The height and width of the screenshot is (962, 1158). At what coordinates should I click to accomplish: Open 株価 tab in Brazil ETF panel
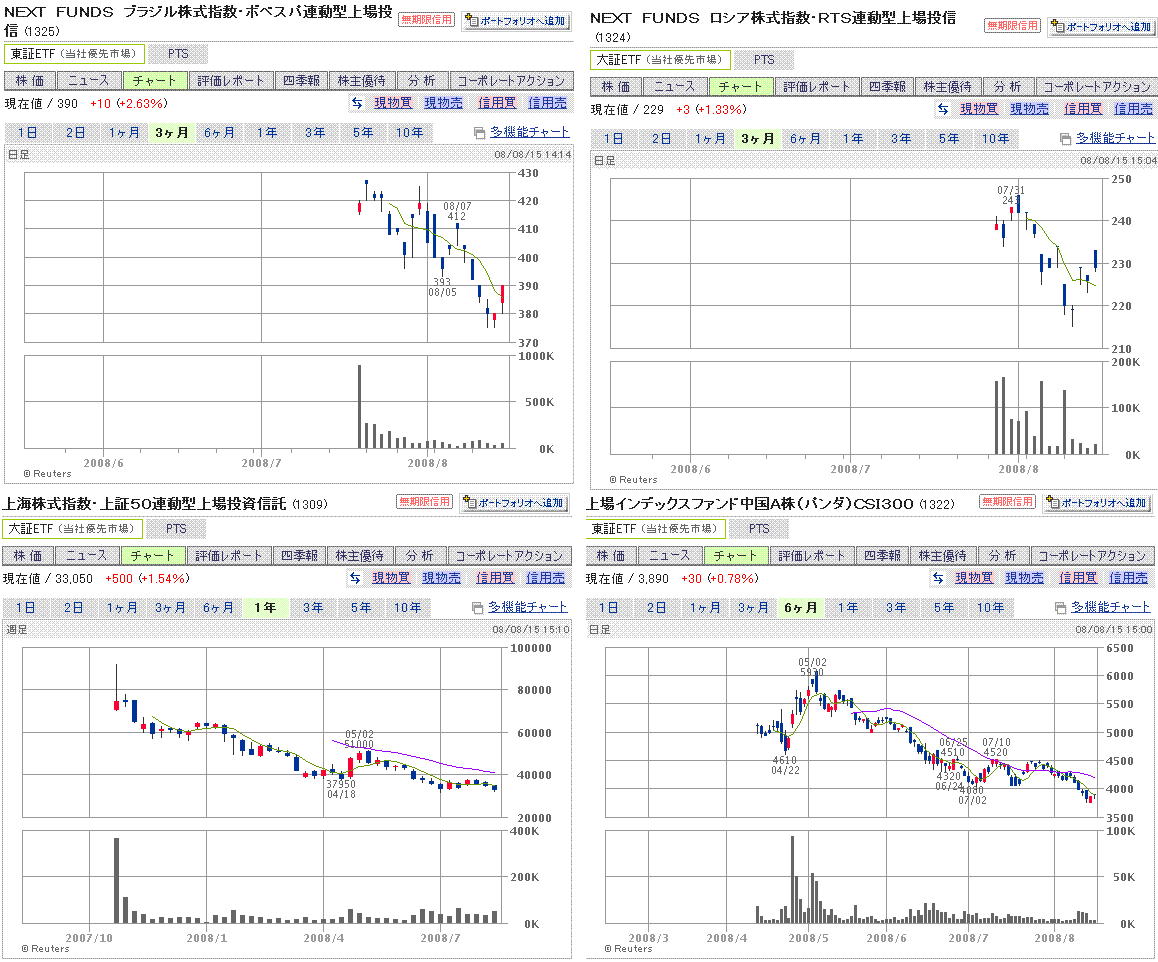click(30, 80)
